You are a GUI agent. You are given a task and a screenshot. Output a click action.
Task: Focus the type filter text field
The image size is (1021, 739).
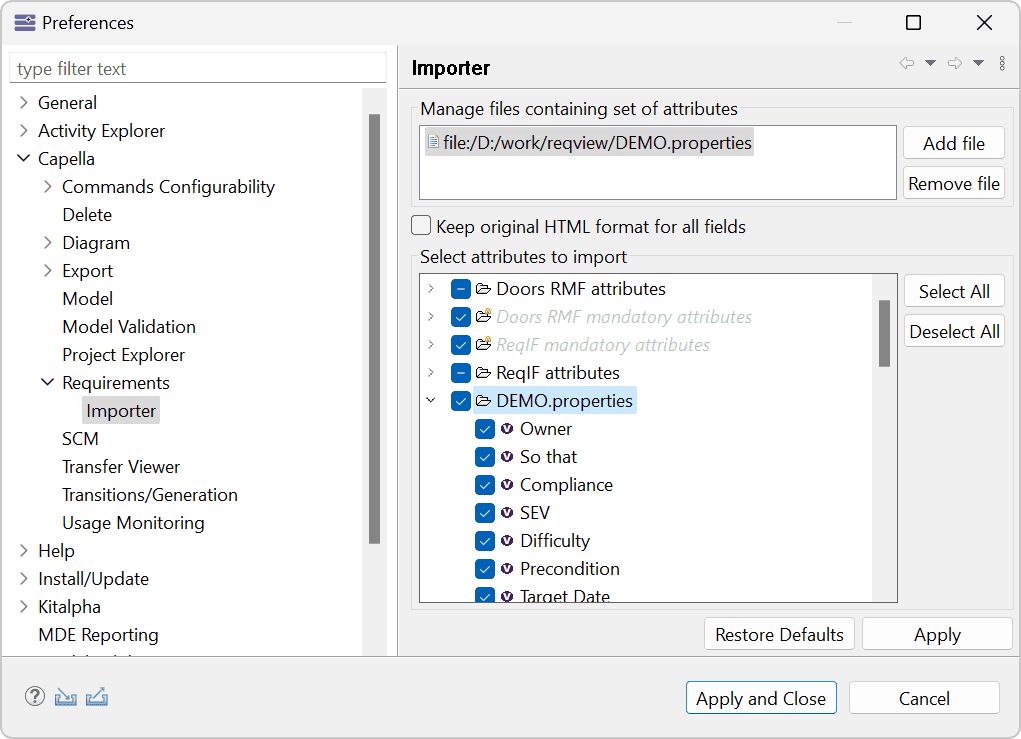[198, 68]
